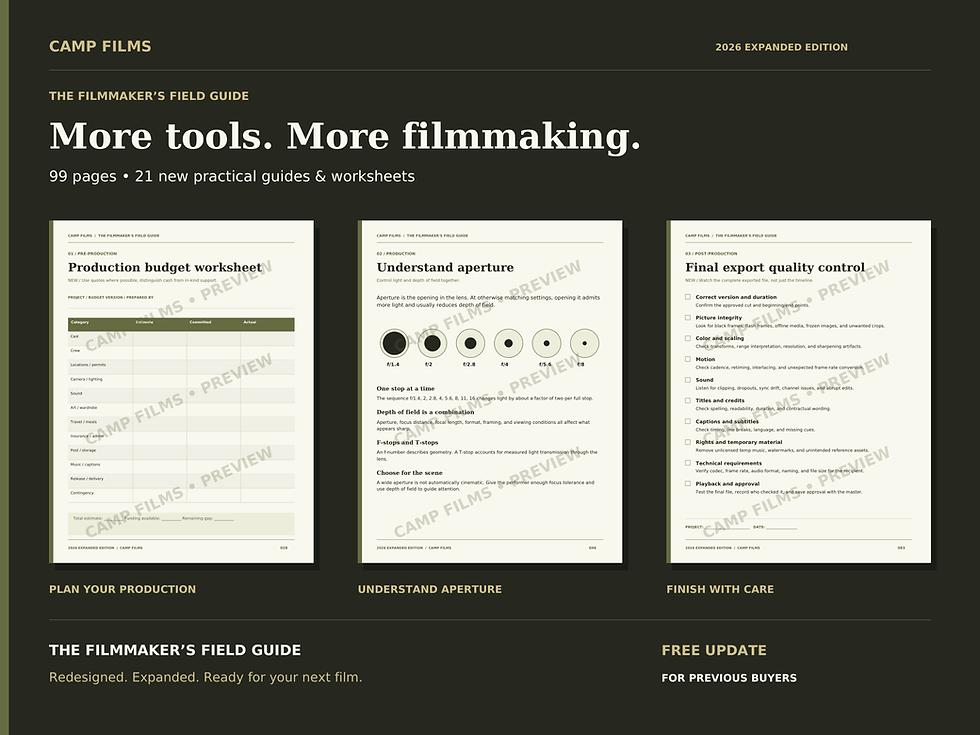Check the 'Captions and subtitles' checkbox
This screenshot has width=980, height=735.
click(688, 422)
